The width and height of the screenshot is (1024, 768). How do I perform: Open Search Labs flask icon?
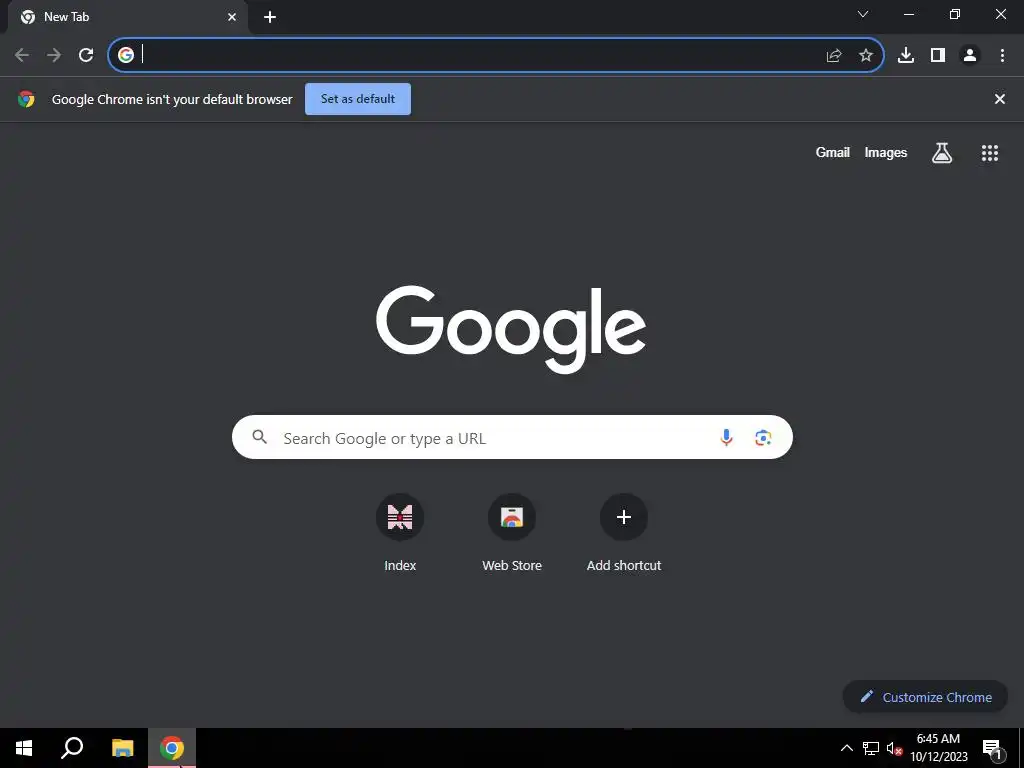point(942,153)
